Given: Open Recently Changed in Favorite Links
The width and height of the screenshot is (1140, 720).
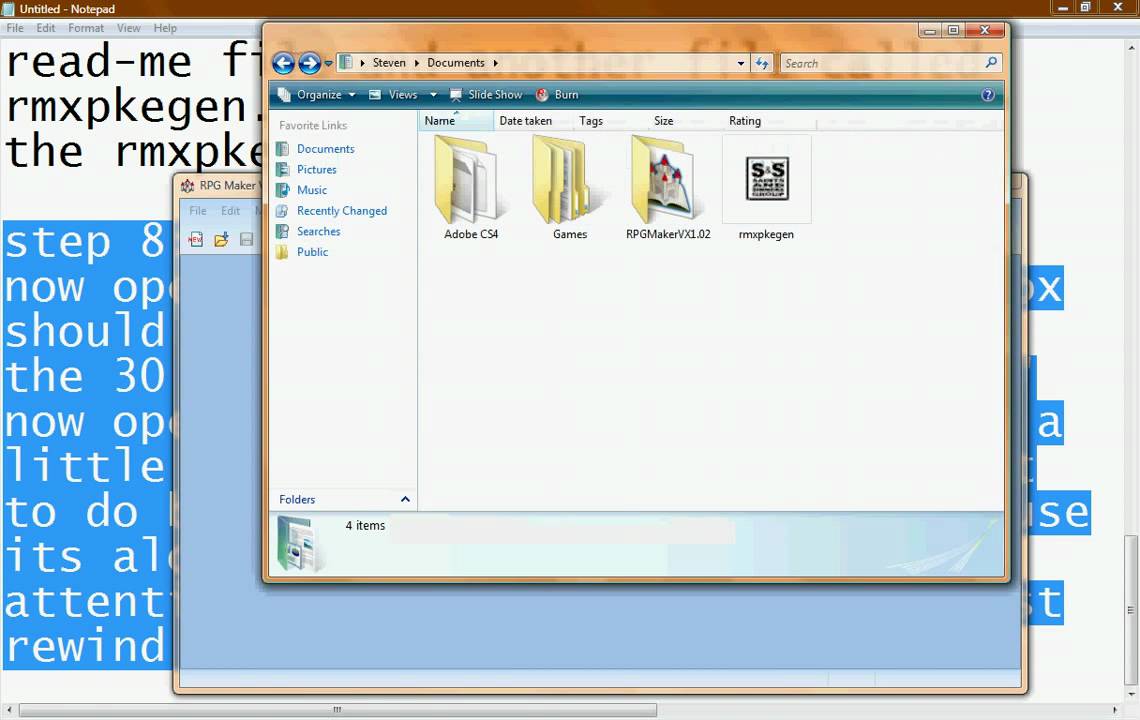Looking at the screenshot, I should 342,211.
